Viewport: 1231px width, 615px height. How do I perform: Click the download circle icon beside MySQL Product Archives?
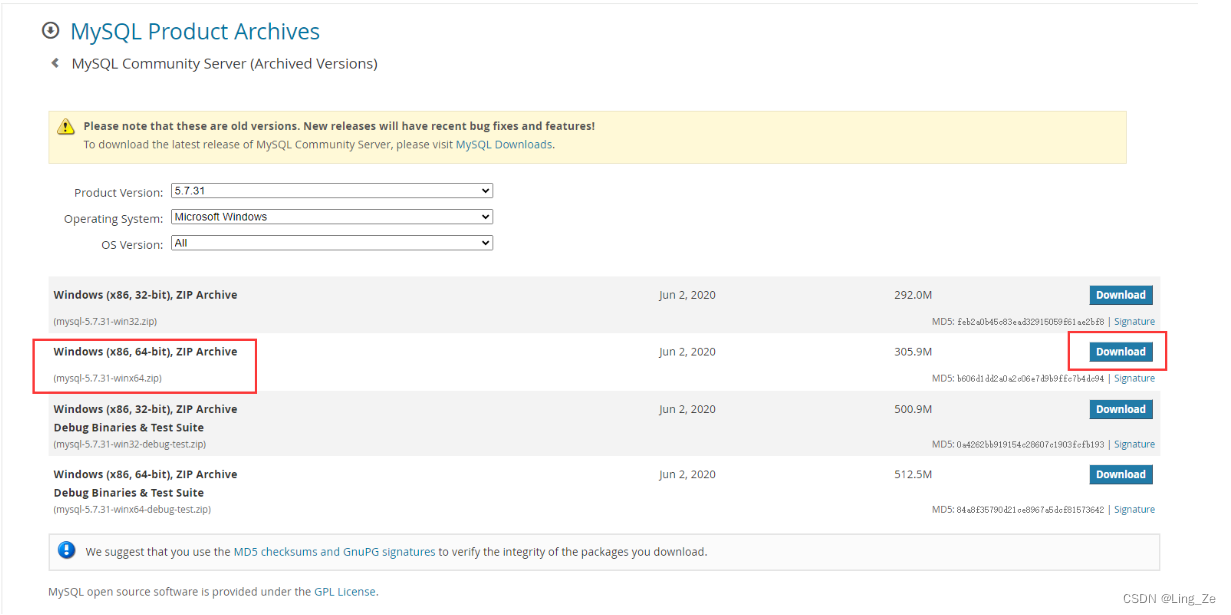(x=51, y=31)
